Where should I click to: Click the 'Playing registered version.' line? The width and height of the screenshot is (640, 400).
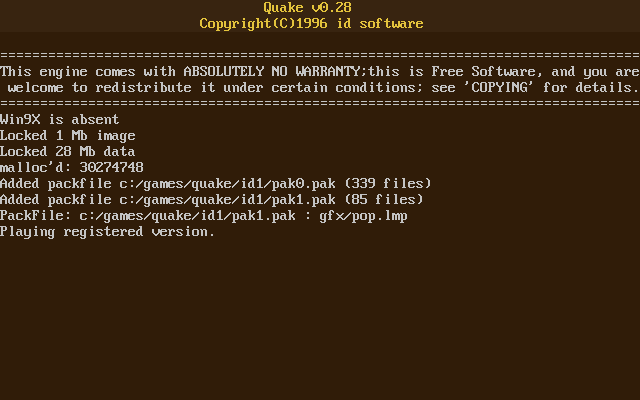tap(107, 232)
